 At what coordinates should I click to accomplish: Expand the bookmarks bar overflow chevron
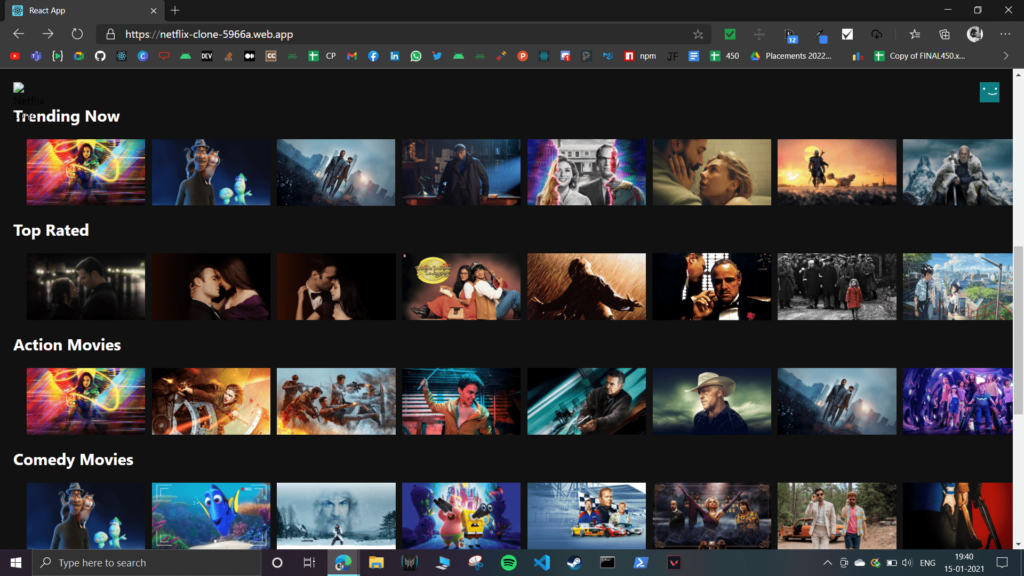coord(1005,56)
